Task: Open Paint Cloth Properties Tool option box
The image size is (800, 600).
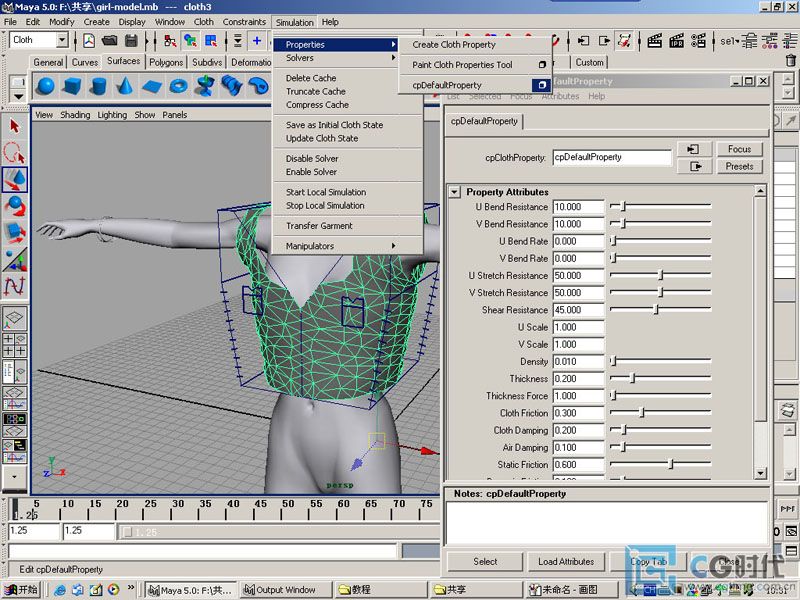Action: click(x=542, y=65)
